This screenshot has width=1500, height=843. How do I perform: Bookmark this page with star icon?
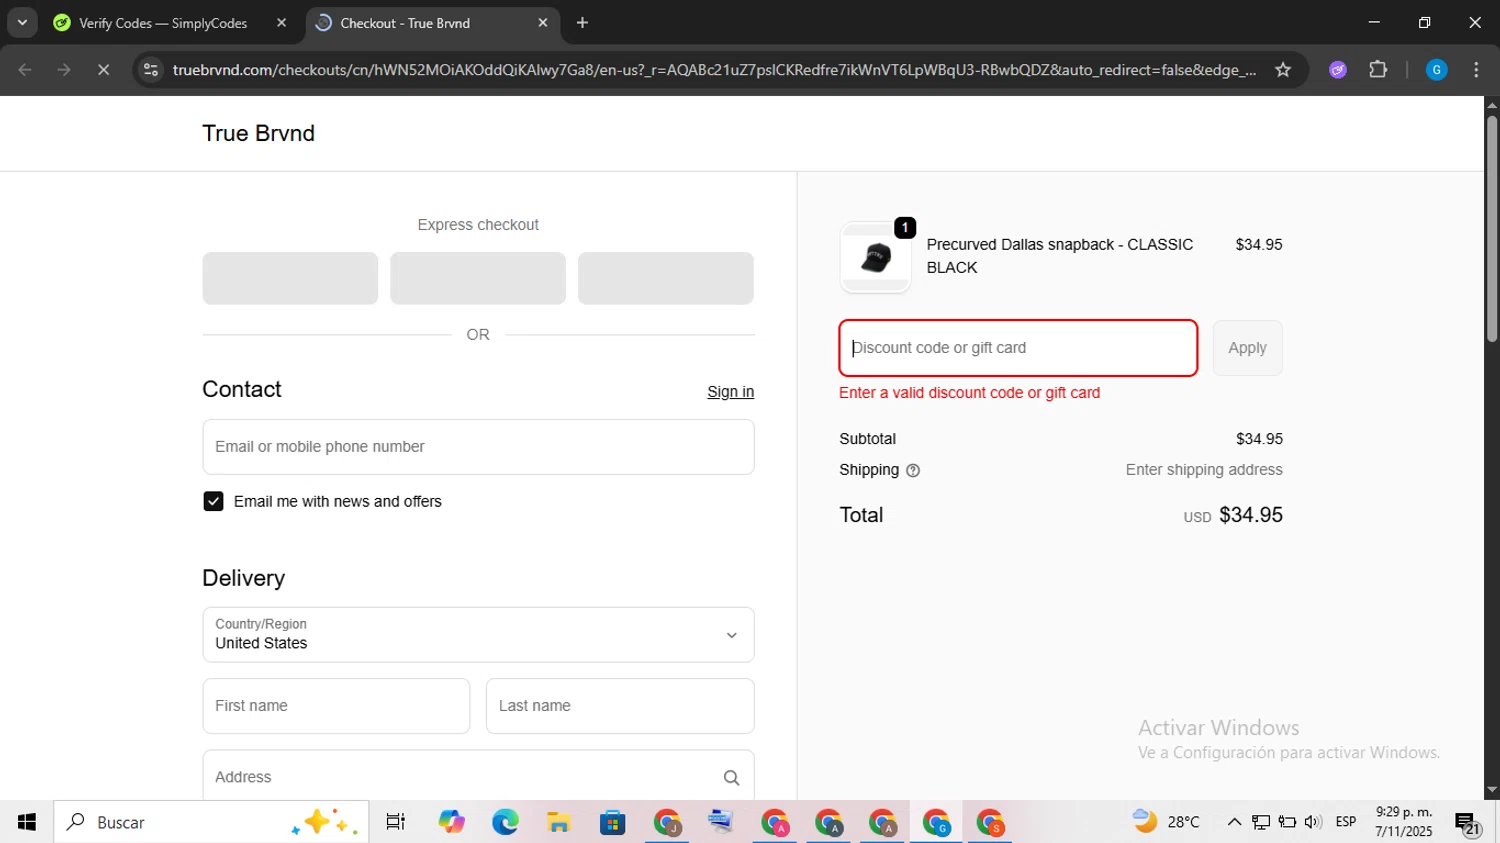point(1283,70)
